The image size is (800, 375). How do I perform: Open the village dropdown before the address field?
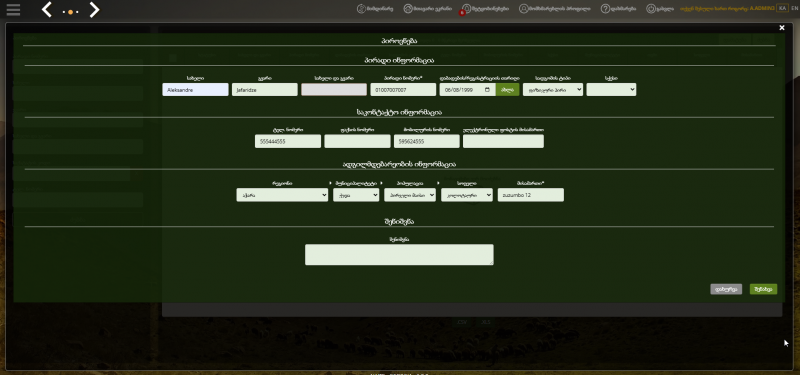click(x=467, y=195)
